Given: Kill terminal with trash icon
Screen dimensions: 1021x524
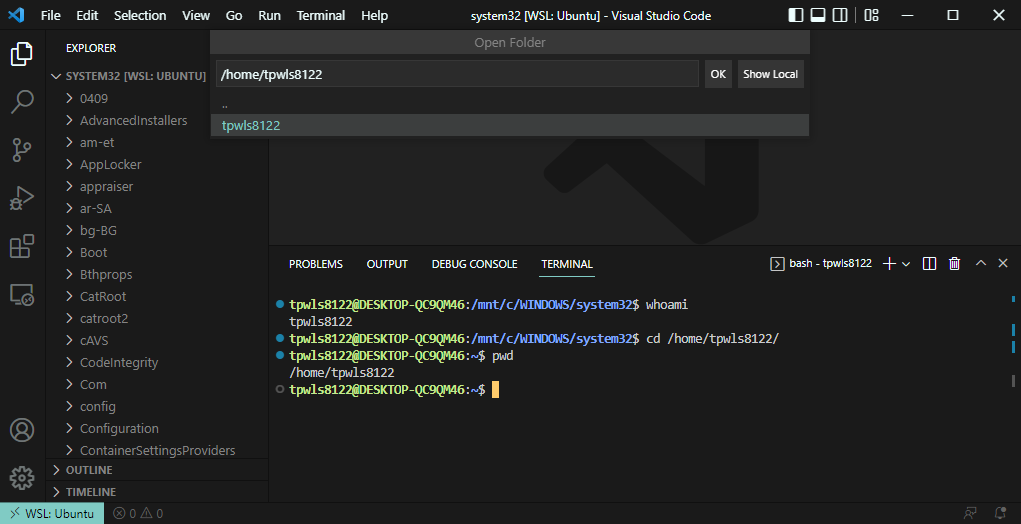Looking at the screenshot, I should pyautogui.click(x=955, y=264).
